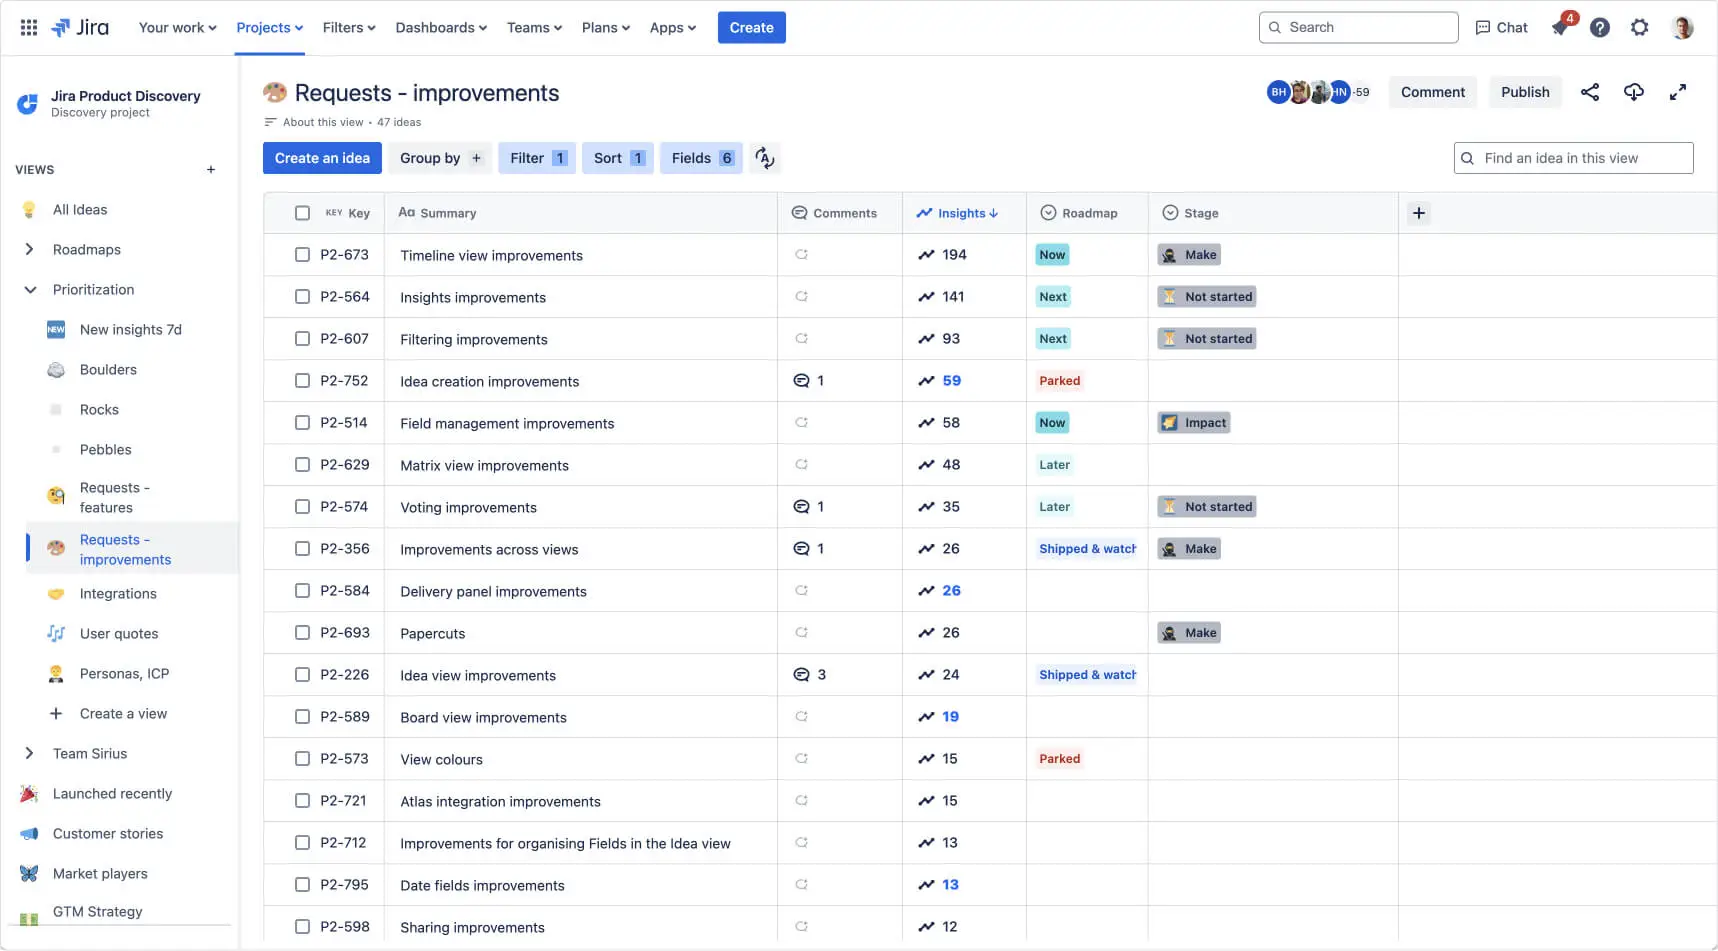Expand the Team Sirius section
Screen dimensions: 1718x951
coord(29,754)
